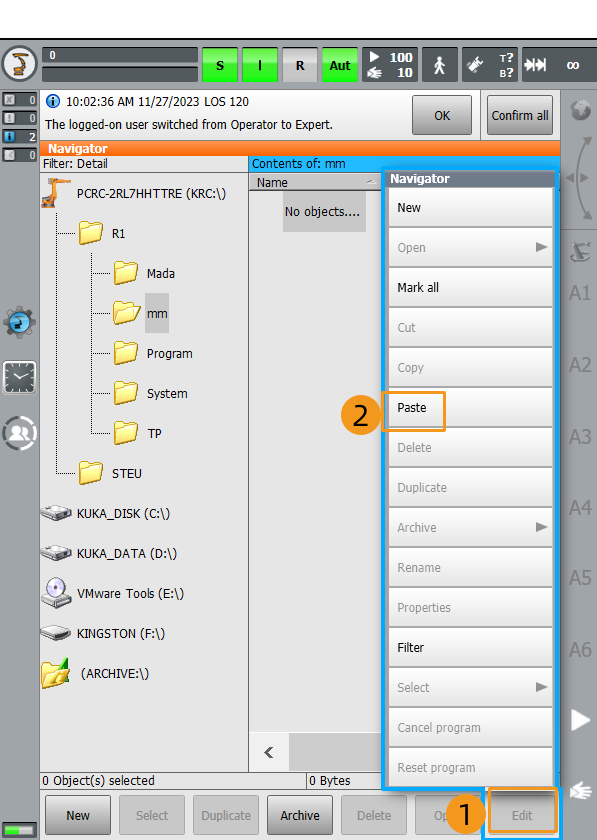Open the System folder
The height and width of the screenshot is (840, 597).
(x=151, y=393)
